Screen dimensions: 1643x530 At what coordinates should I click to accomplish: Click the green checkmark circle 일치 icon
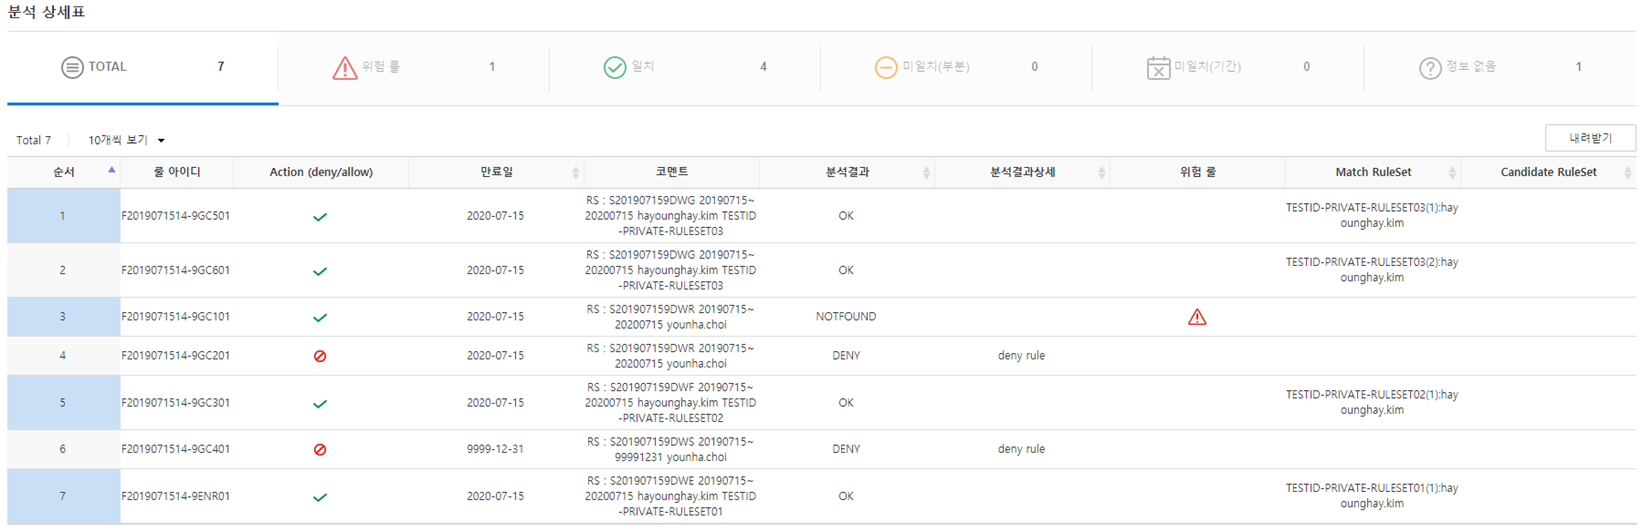tap(615, 68)
